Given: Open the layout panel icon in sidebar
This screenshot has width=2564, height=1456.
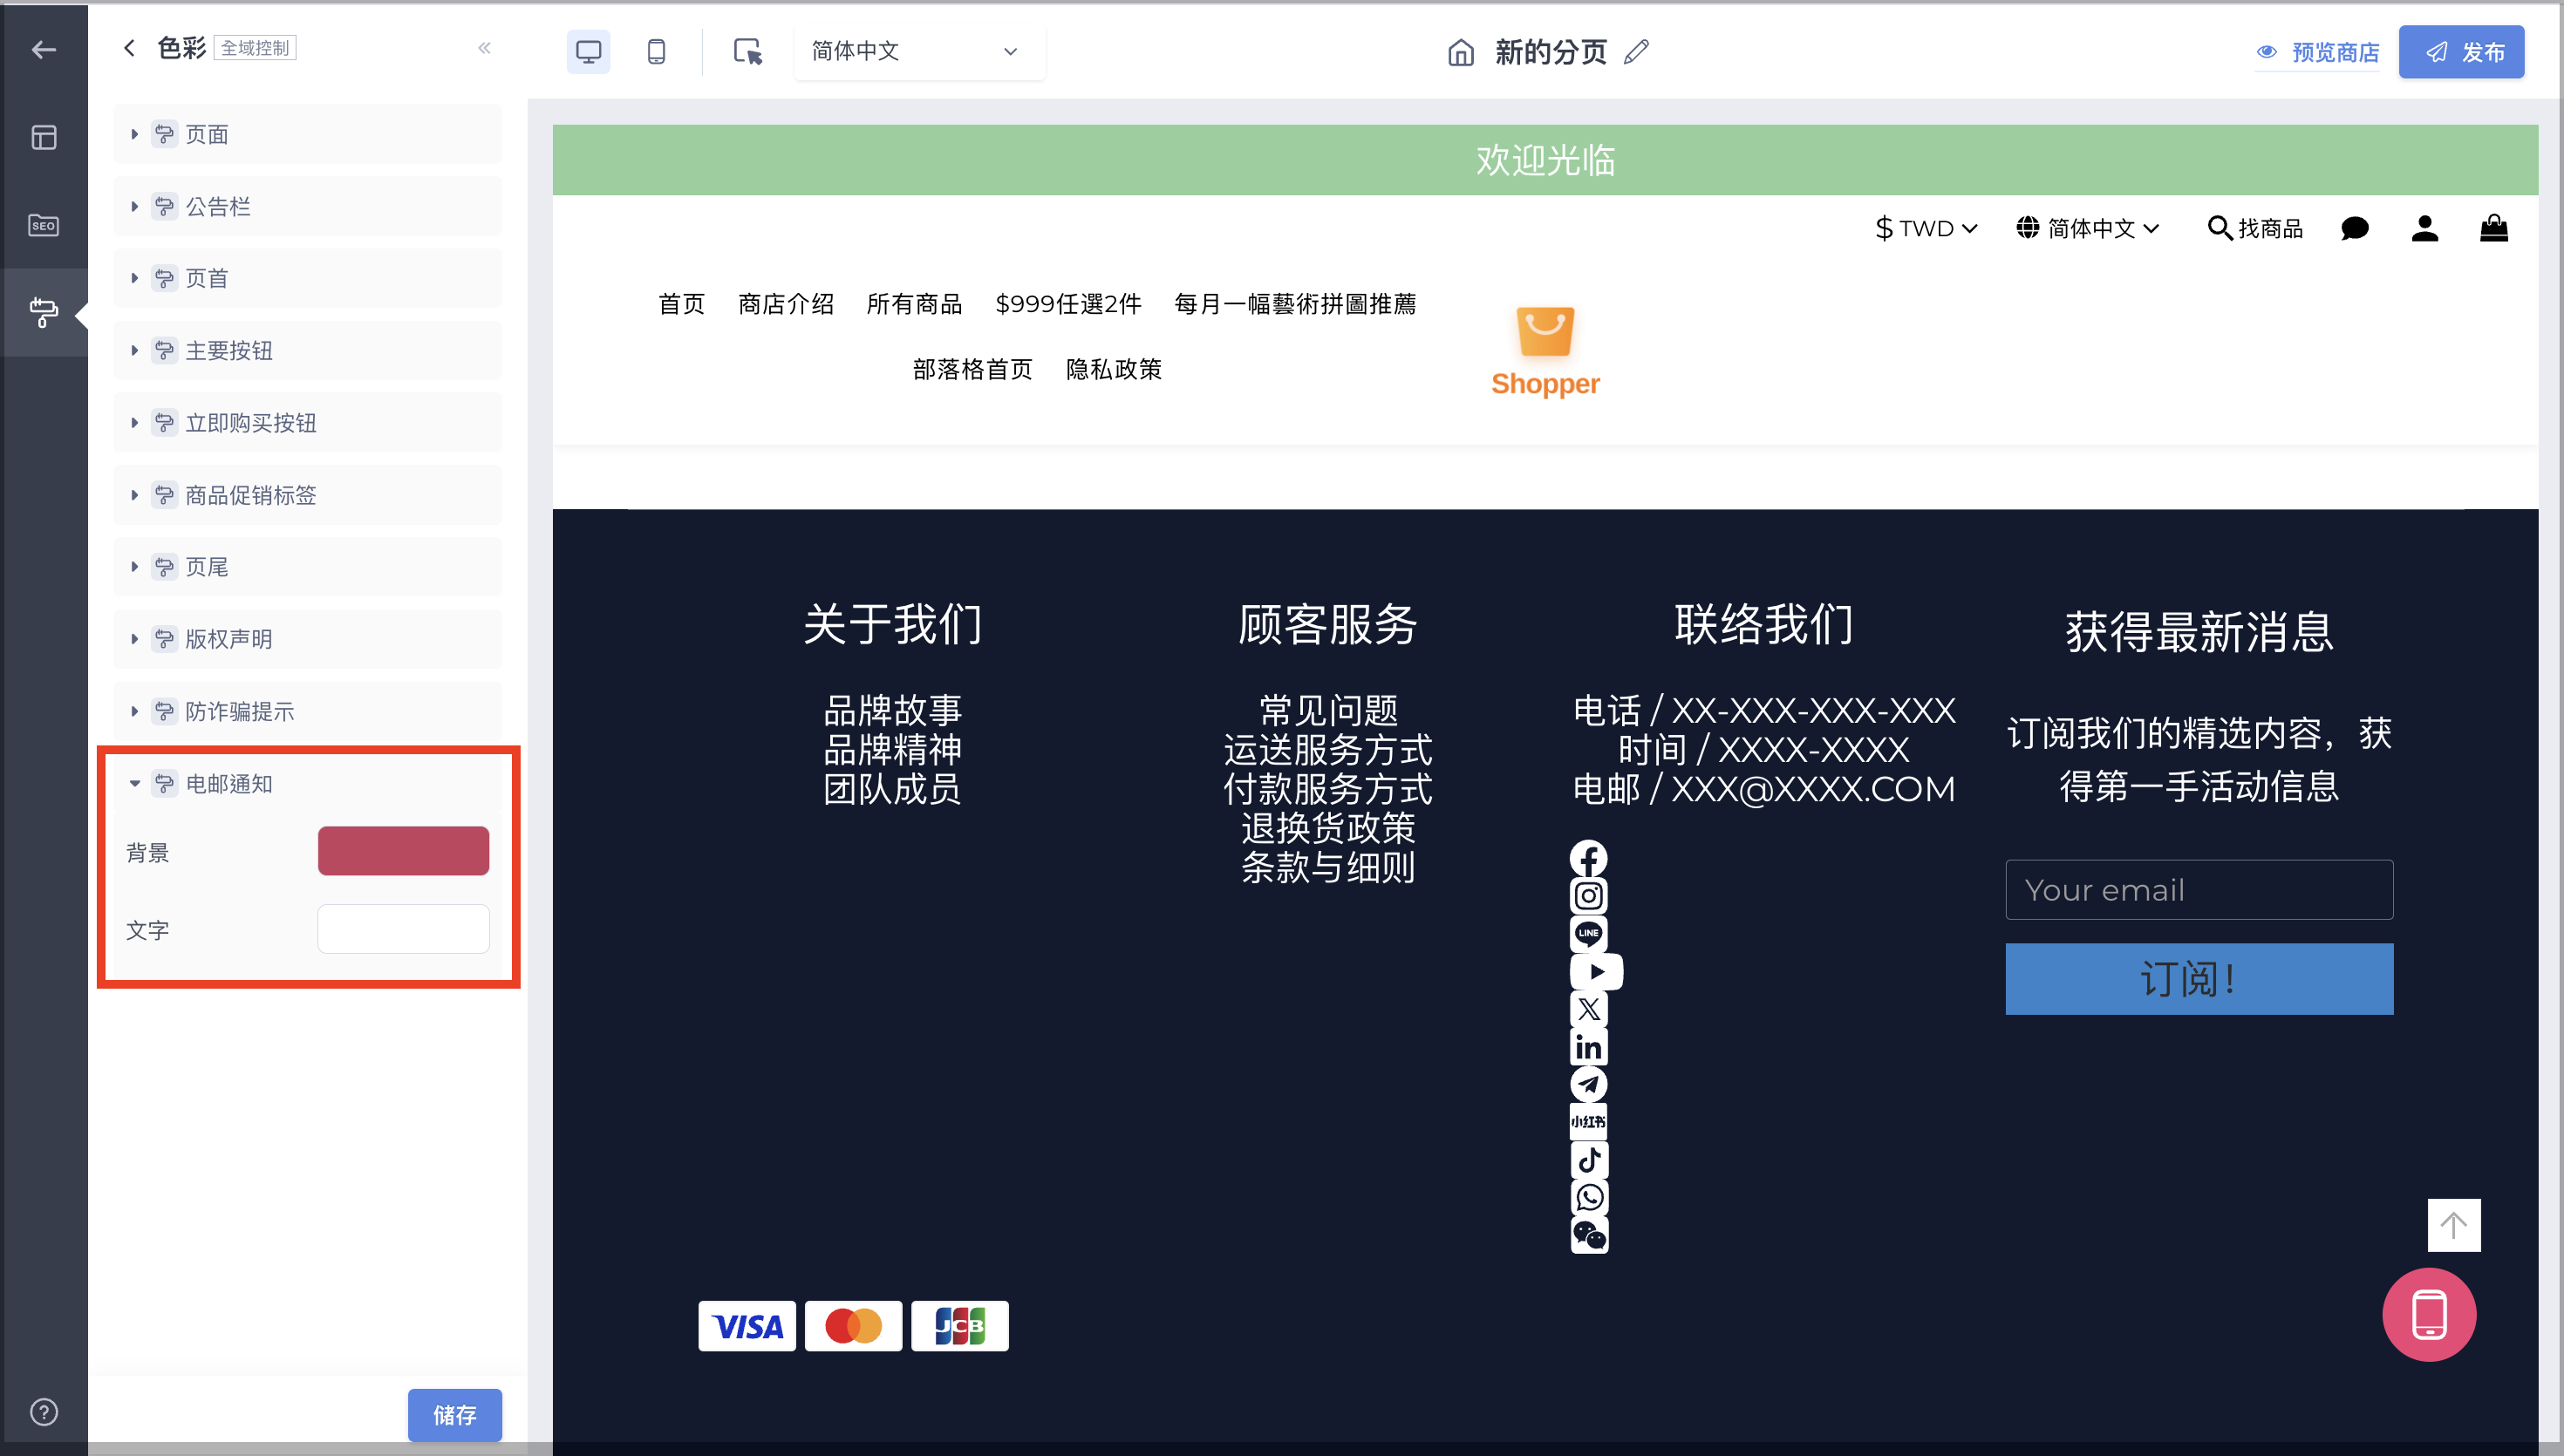Looking at the screenshot, I should [x=43, y=137].
